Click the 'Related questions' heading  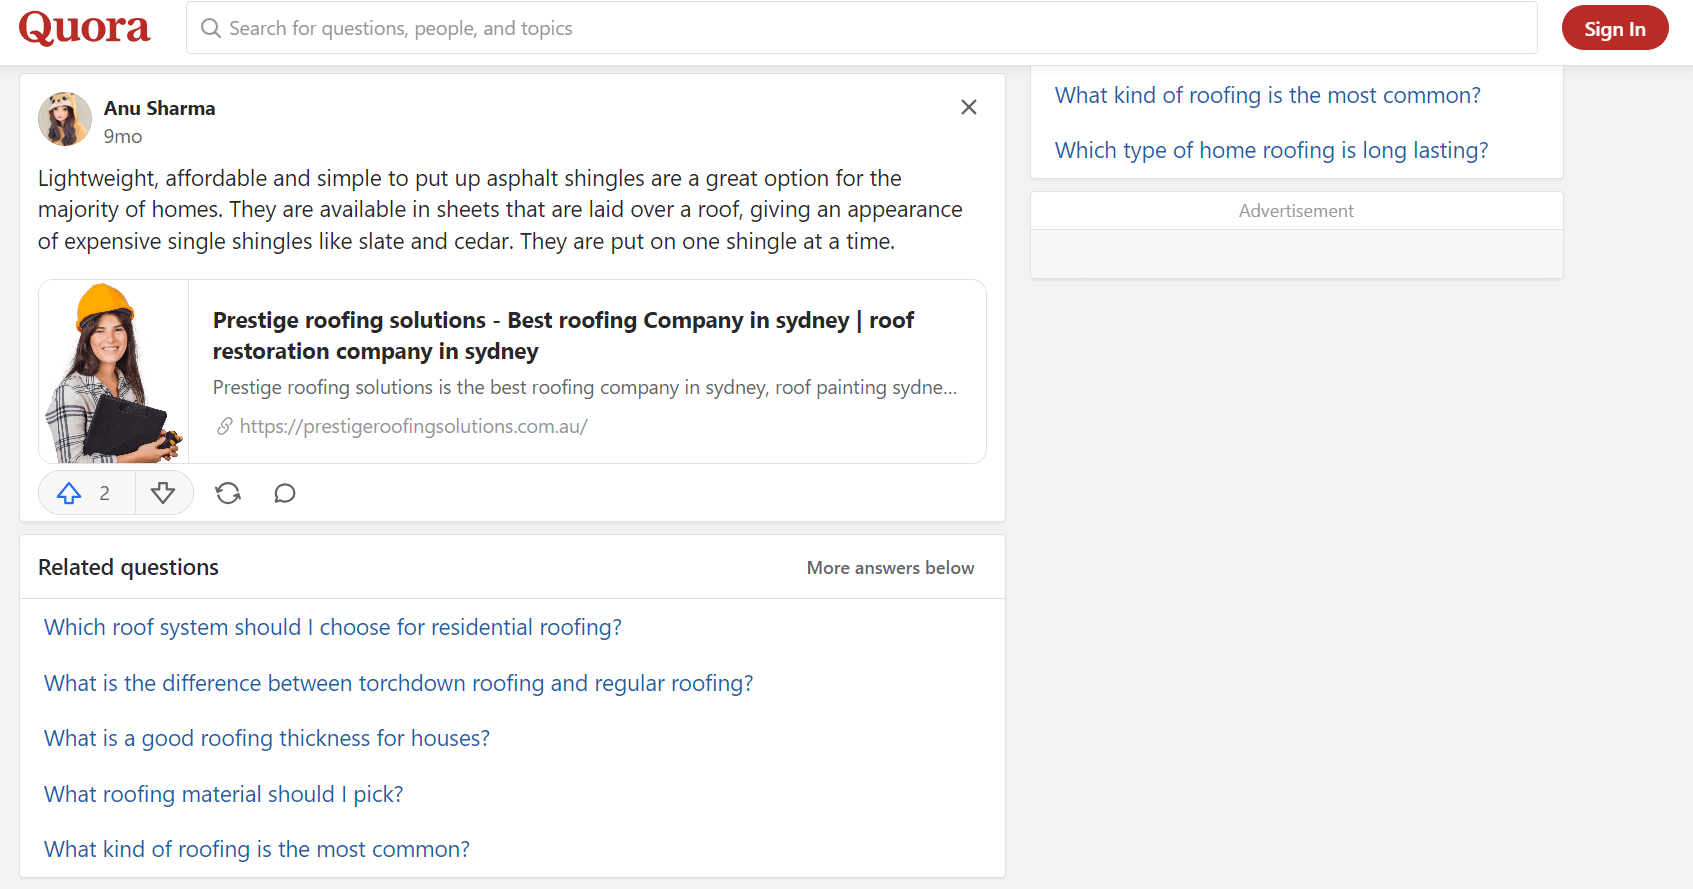click(x=128, y=567)
